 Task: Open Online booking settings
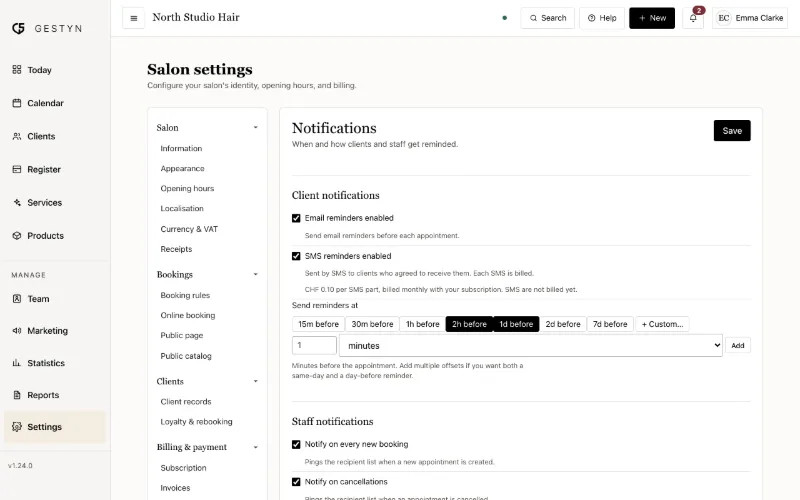tap(188, 315)
